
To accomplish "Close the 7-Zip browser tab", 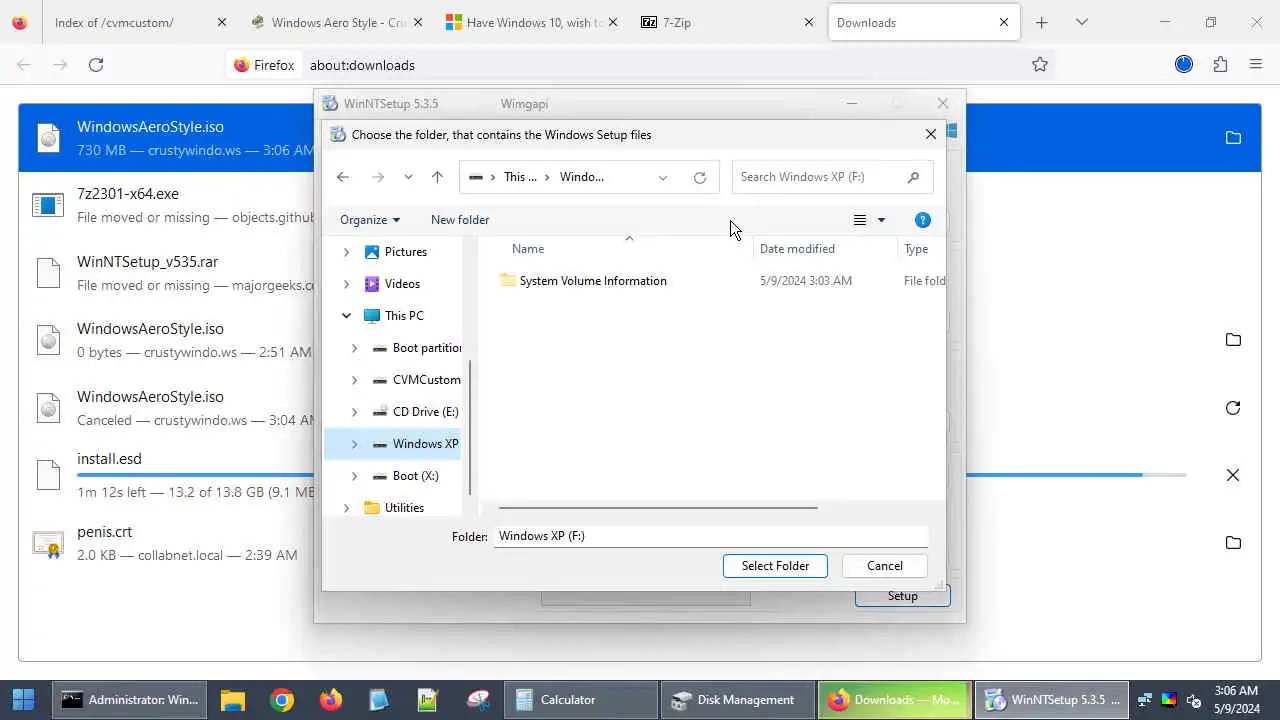I will pyautogui.click(x=809, y=22).
